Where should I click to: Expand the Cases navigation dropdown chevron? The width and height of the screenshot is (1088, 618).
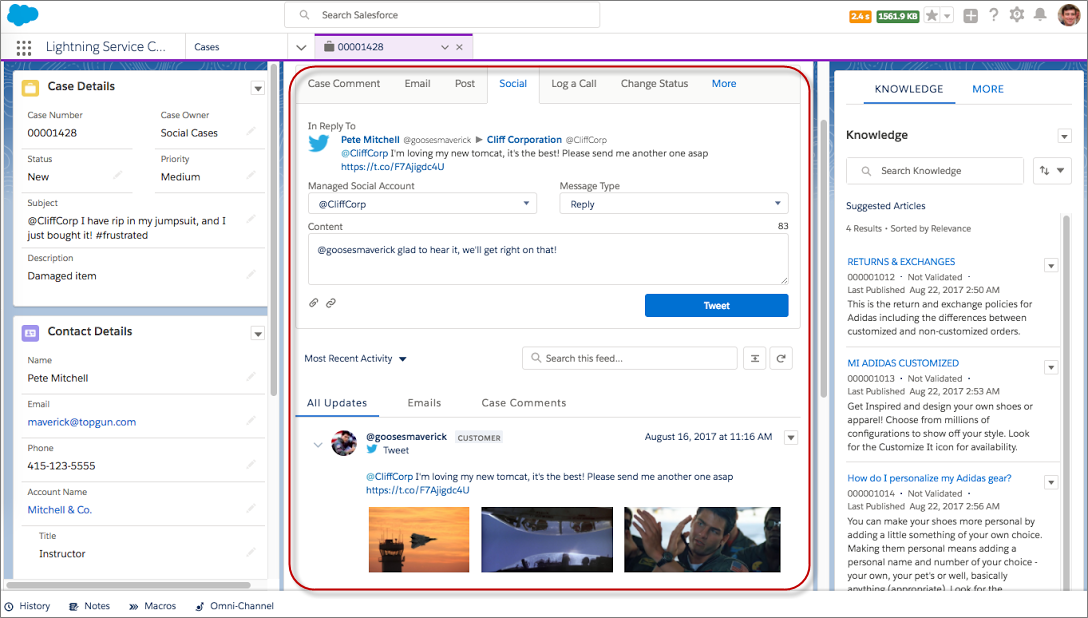tap(300, 47)
